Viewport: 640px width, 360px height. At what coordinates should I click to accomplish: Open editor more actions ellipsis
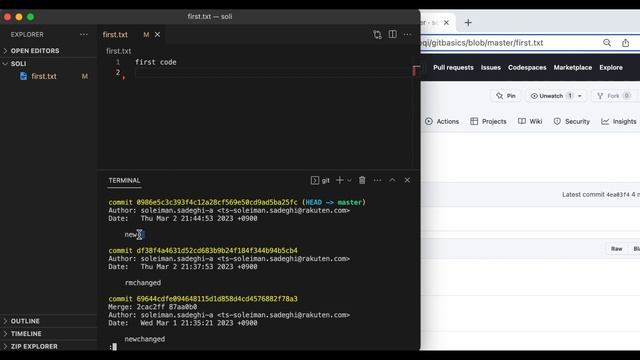(x=407, y=35)
